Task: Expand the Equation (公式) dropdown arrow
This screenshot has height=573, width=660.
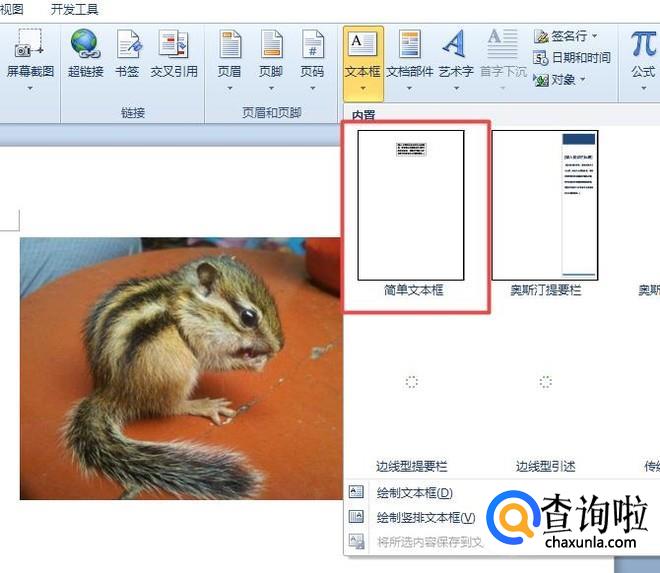Action: click(x=644, y=88)
